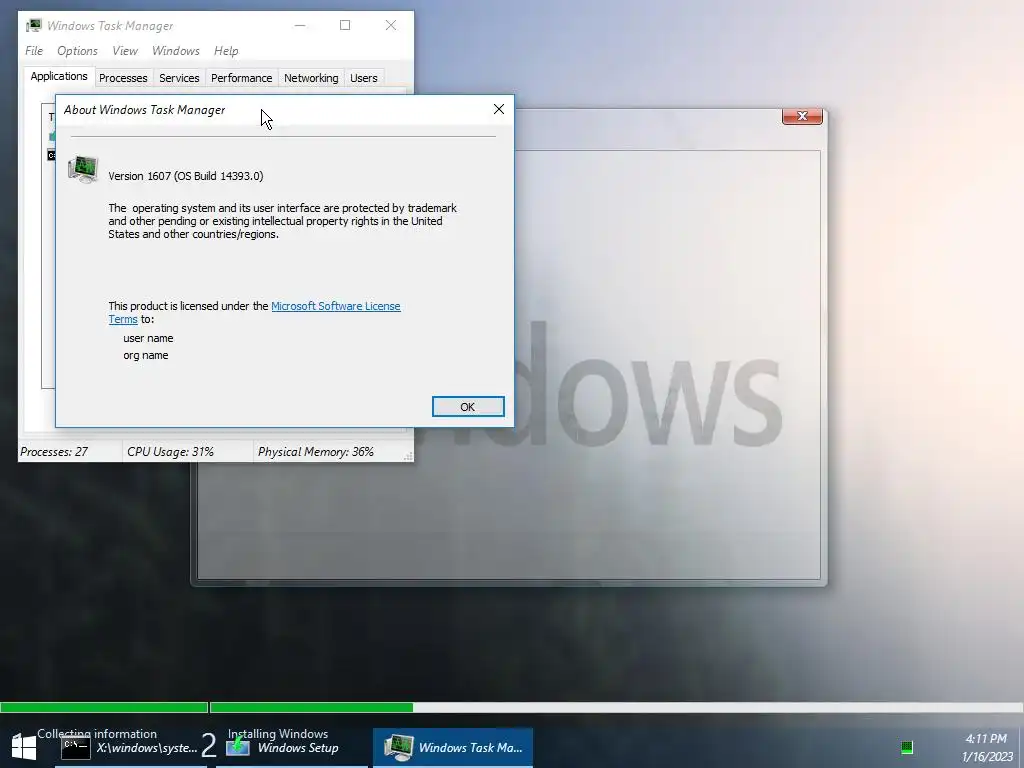
Task: Click CPU Usage: 31% status entry
Action: 170,451
